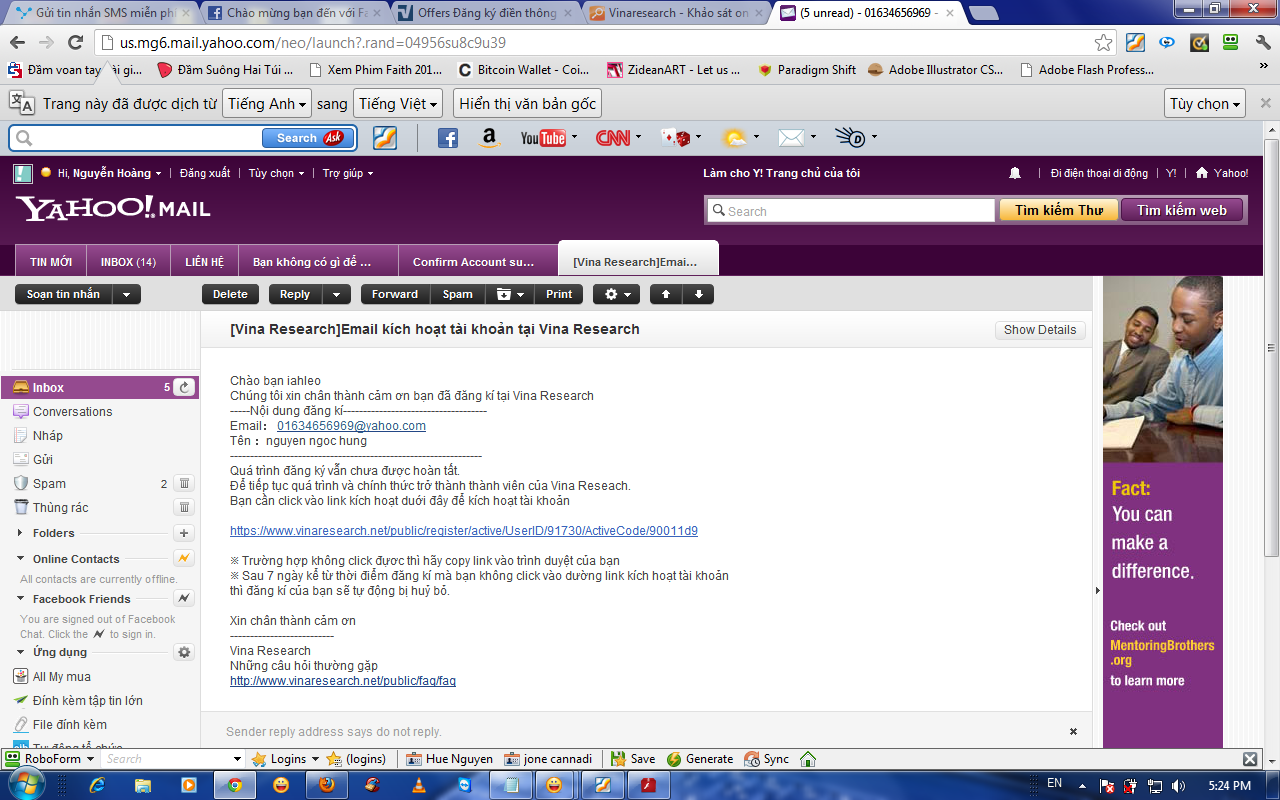This screenshot has height=800, width=1280.
Task: Open the gear actions dropdown in mail toolbar
Action: point(616,294)
